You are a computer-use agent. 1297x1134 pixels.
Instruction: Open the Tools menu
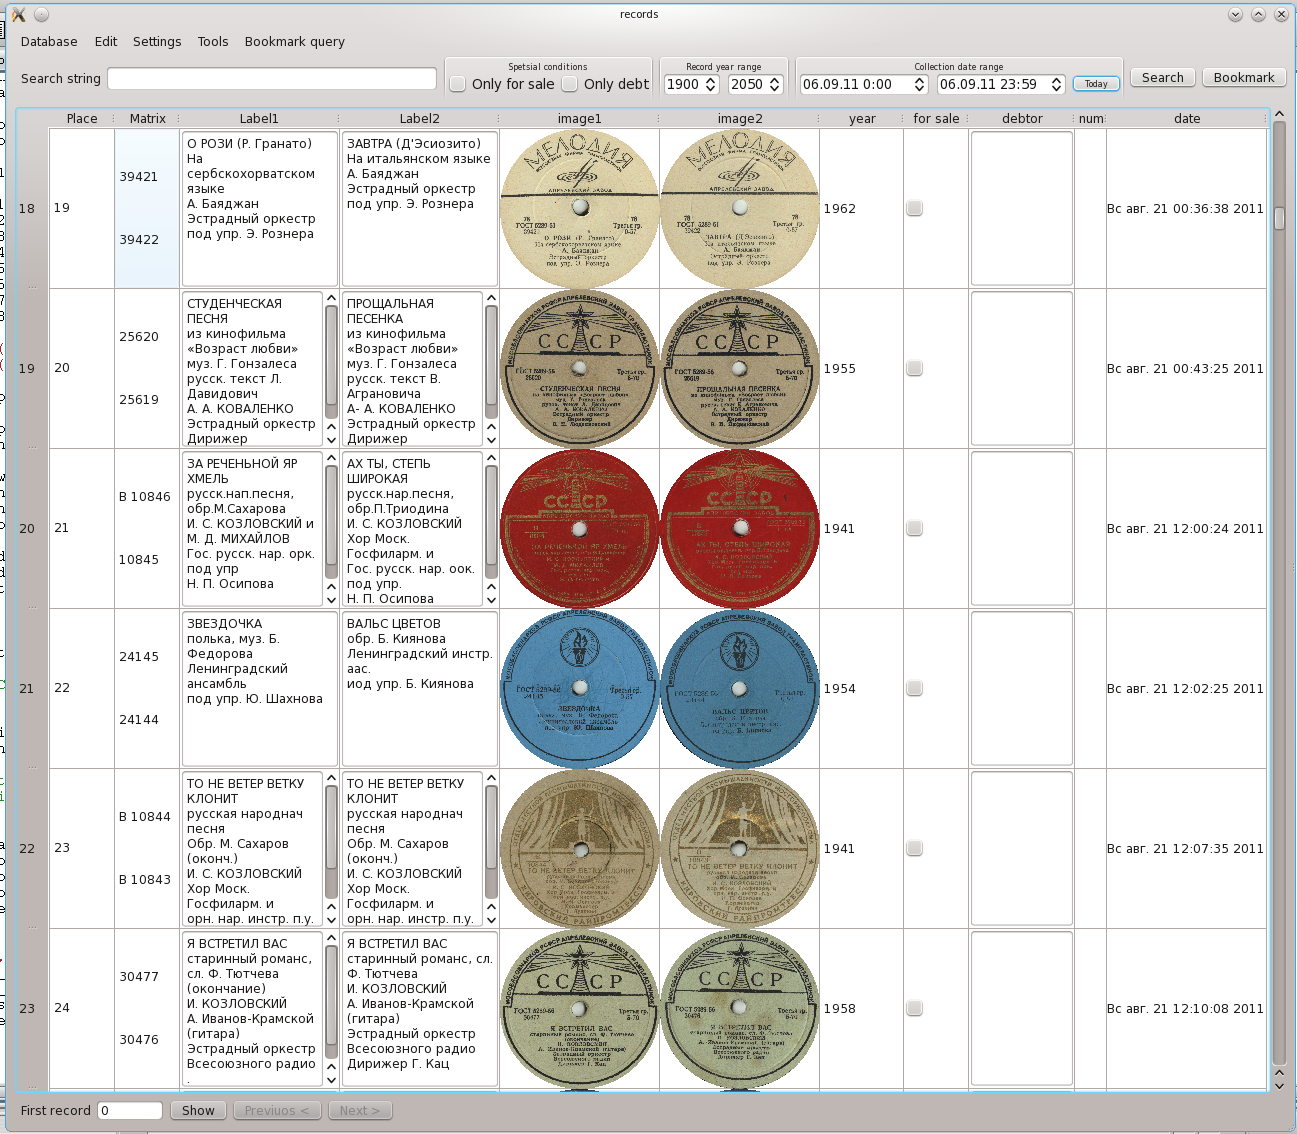tap(213, 41)
